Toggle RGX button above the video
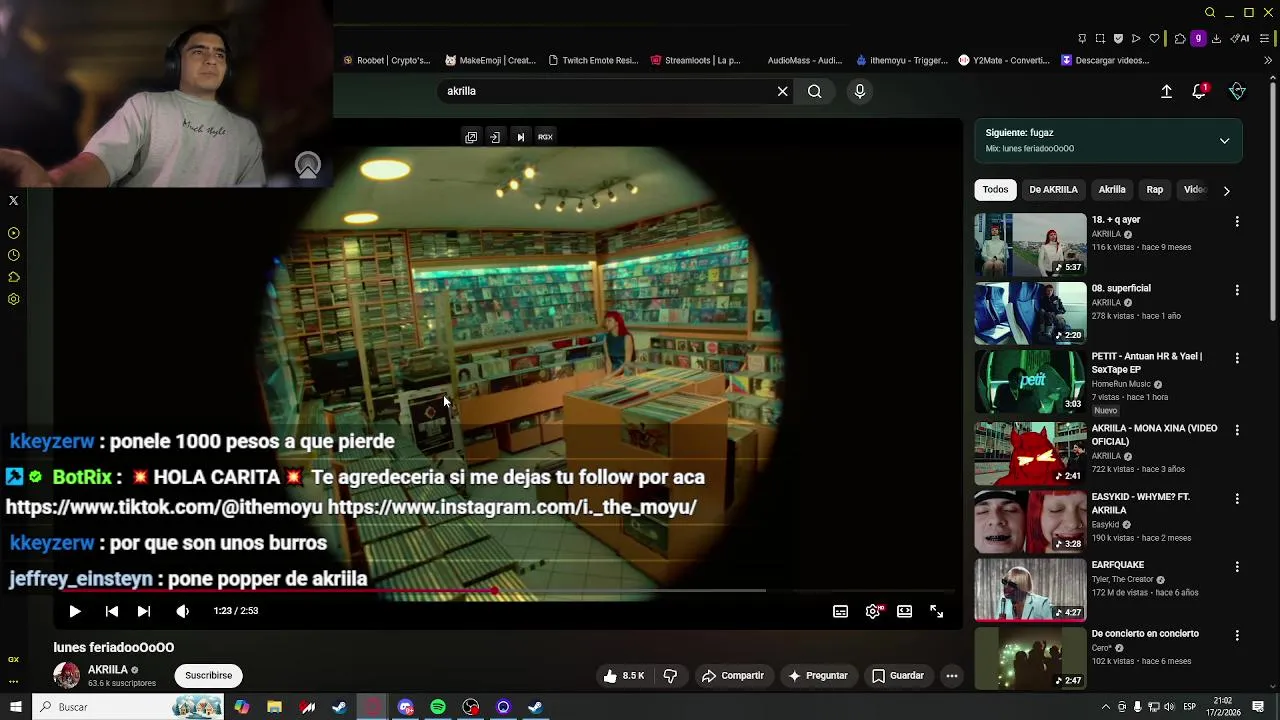This screenshot has width=1280, height=720. click(x=545, y=137)
